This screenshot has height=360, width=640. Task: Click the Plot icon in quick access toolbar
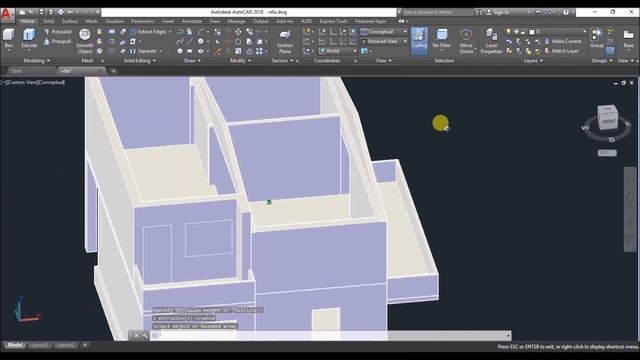tap(61, 12)
